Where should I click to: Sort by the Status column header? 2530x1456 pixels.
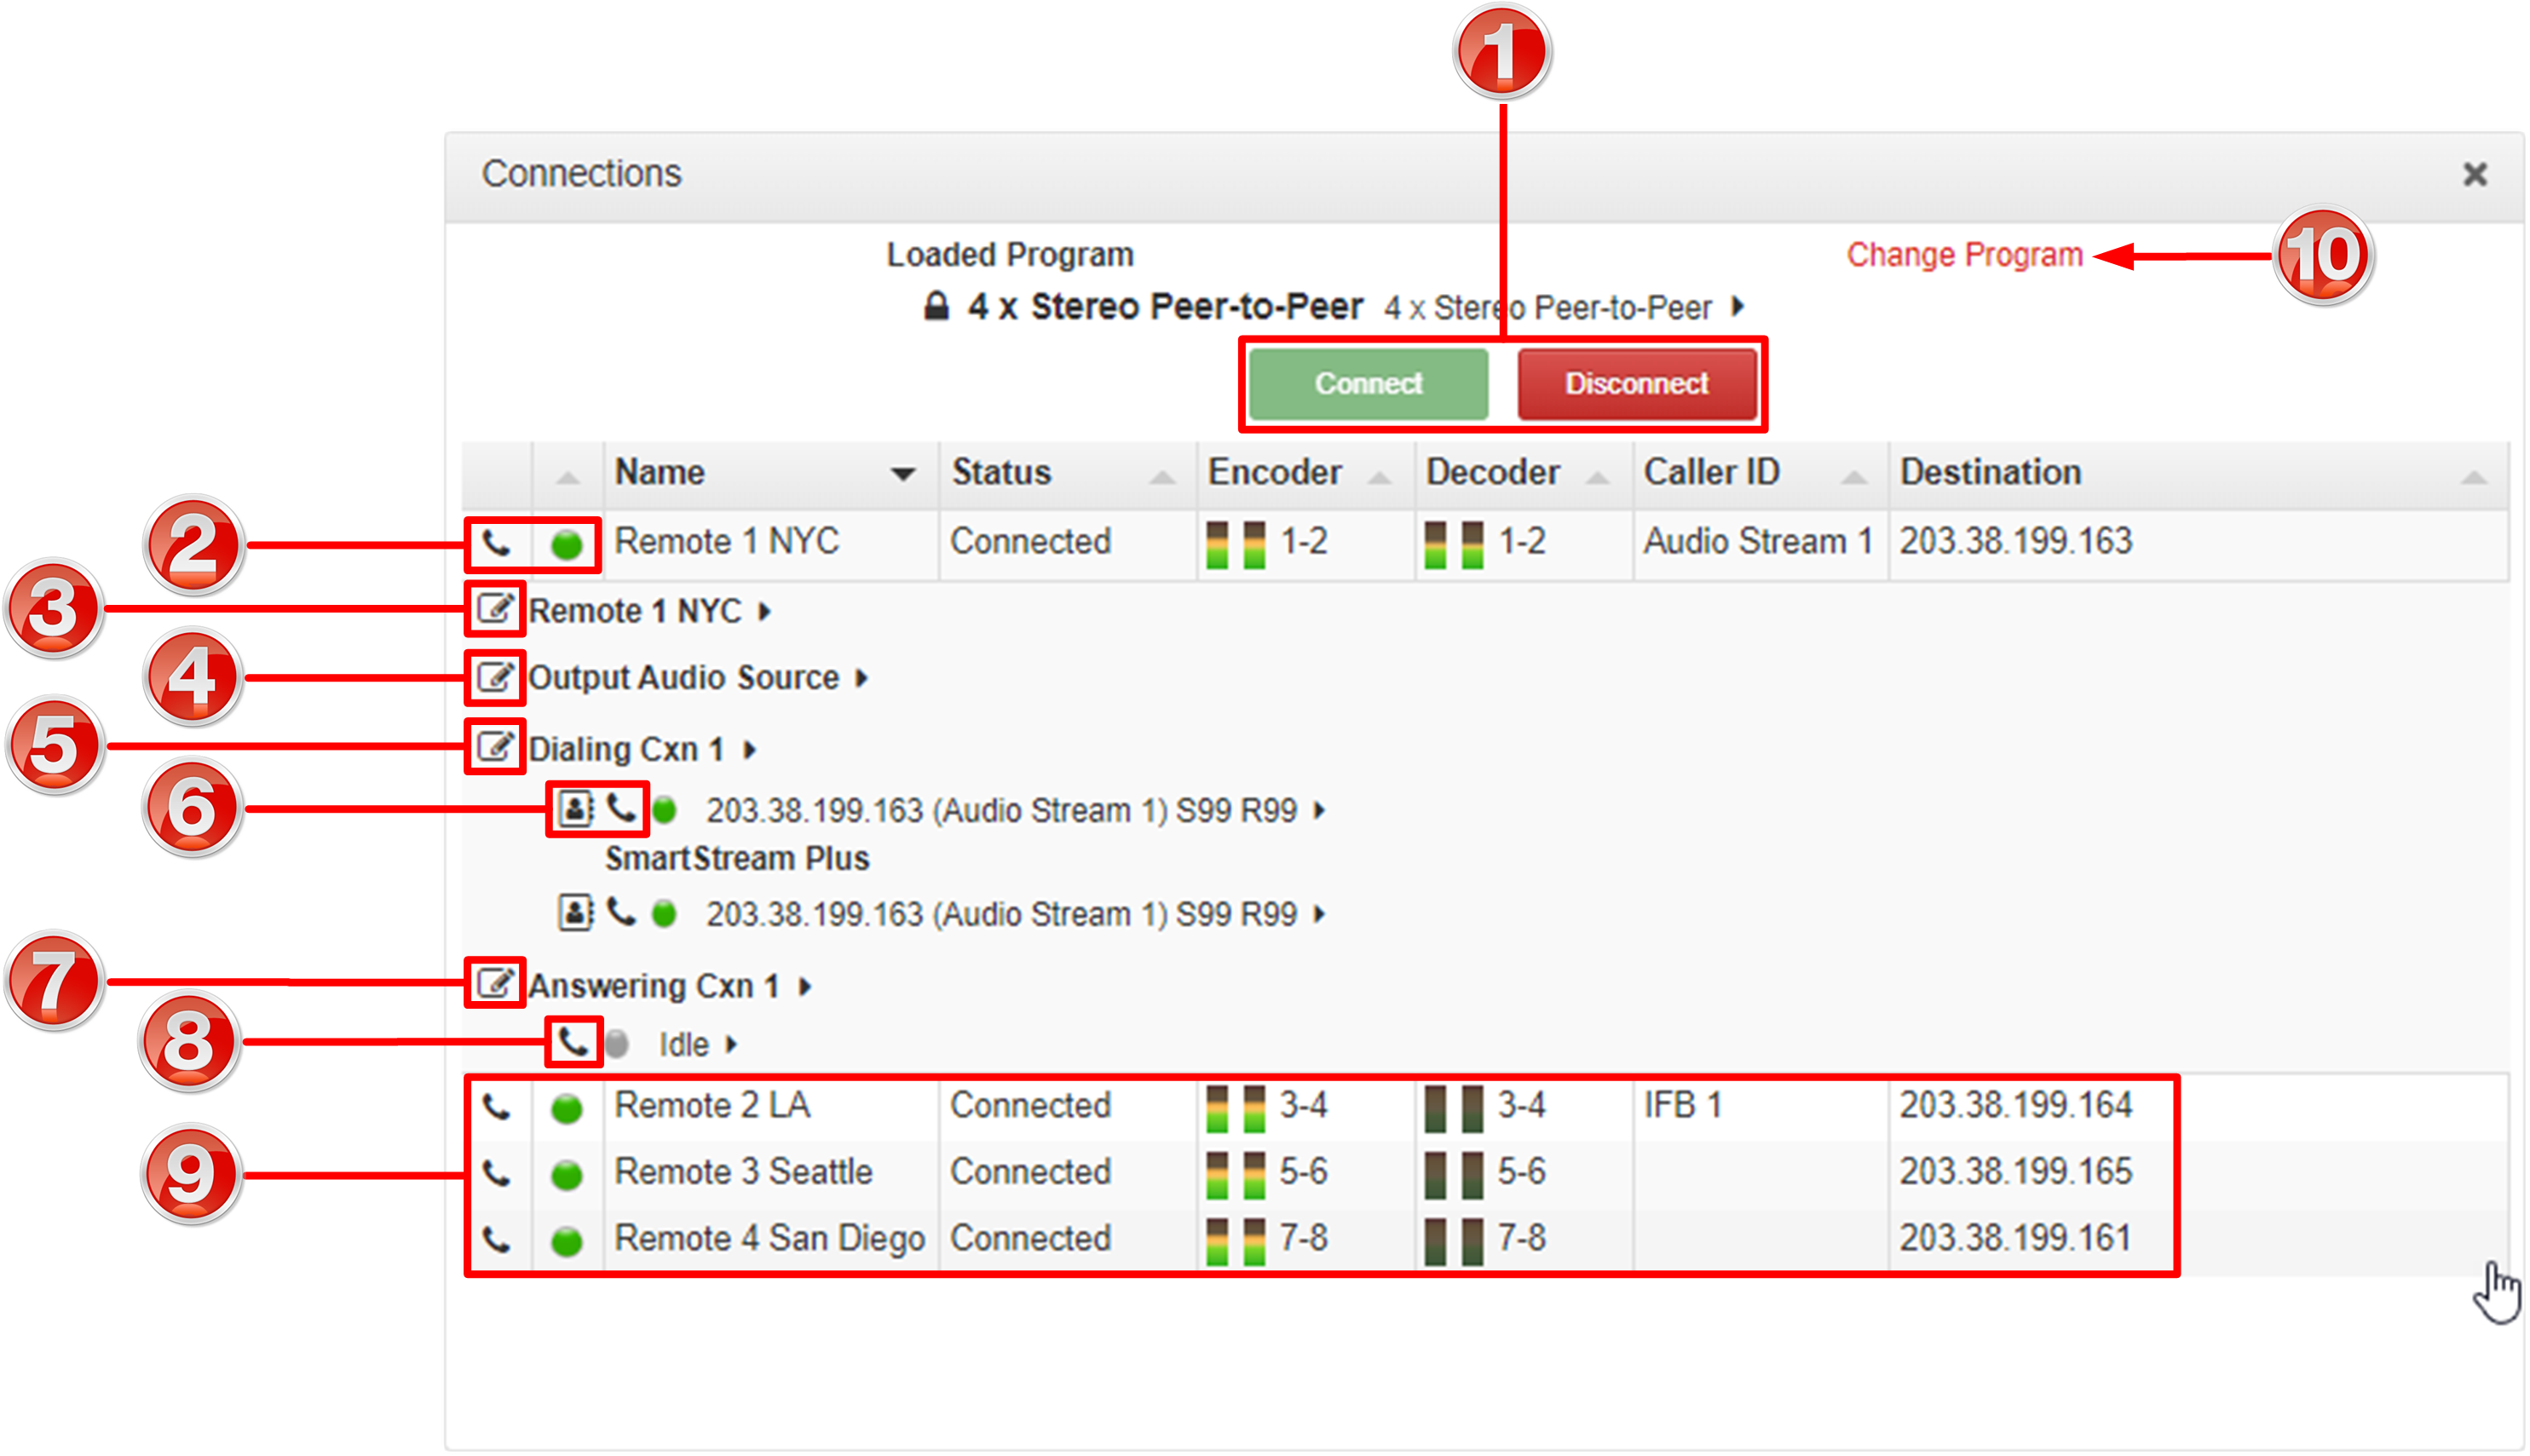tap(1001, 472)
